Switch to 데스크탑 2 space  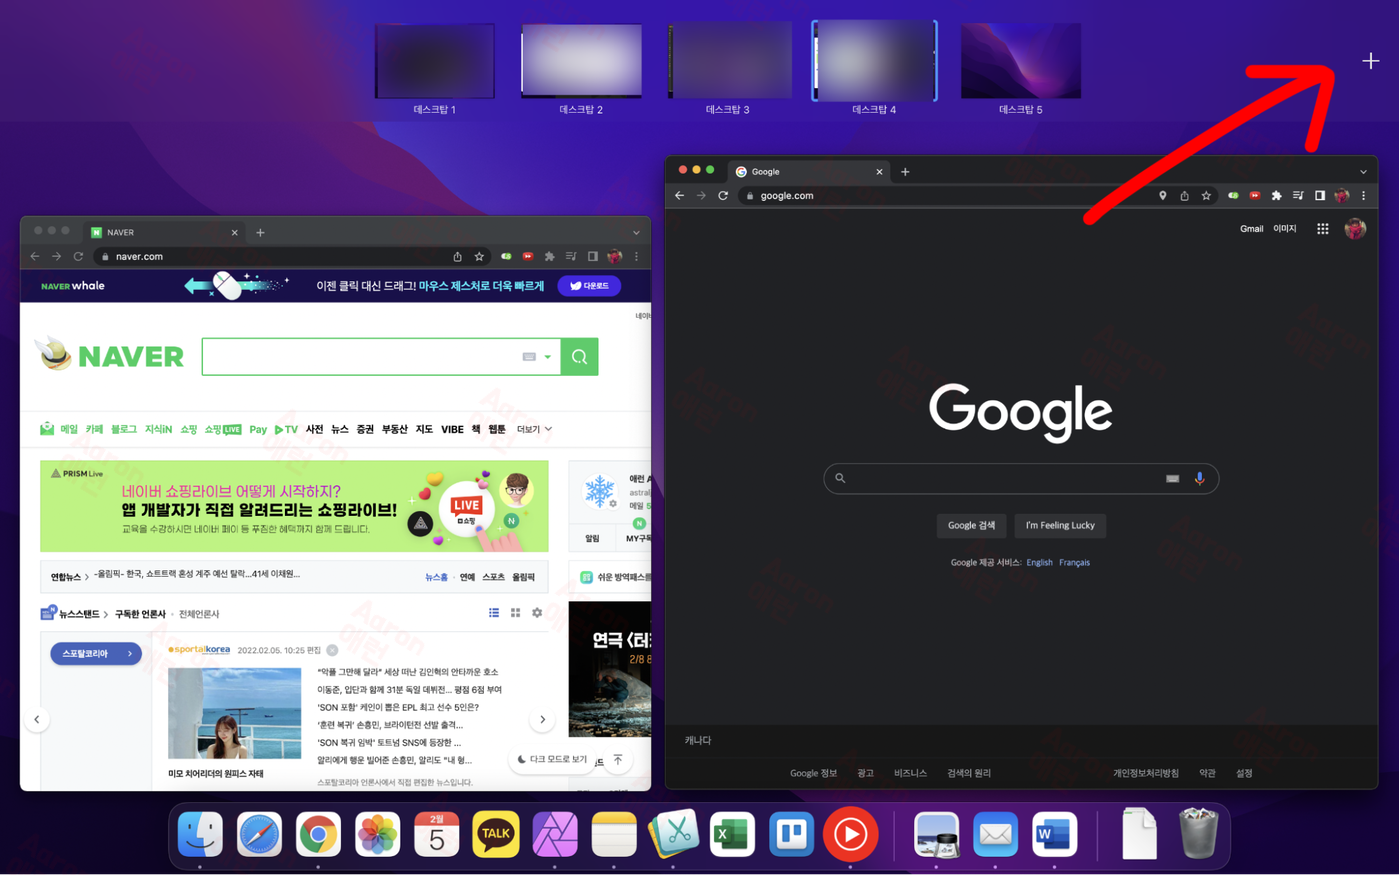pos(581,61)
